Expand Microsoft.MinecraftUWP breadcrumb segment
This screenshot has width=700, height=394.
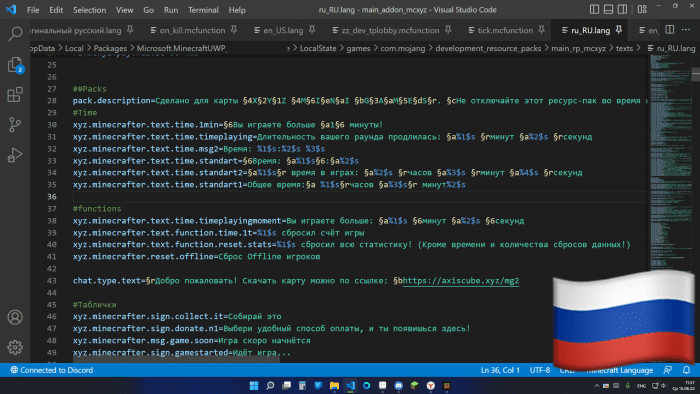tap(181, 48)
